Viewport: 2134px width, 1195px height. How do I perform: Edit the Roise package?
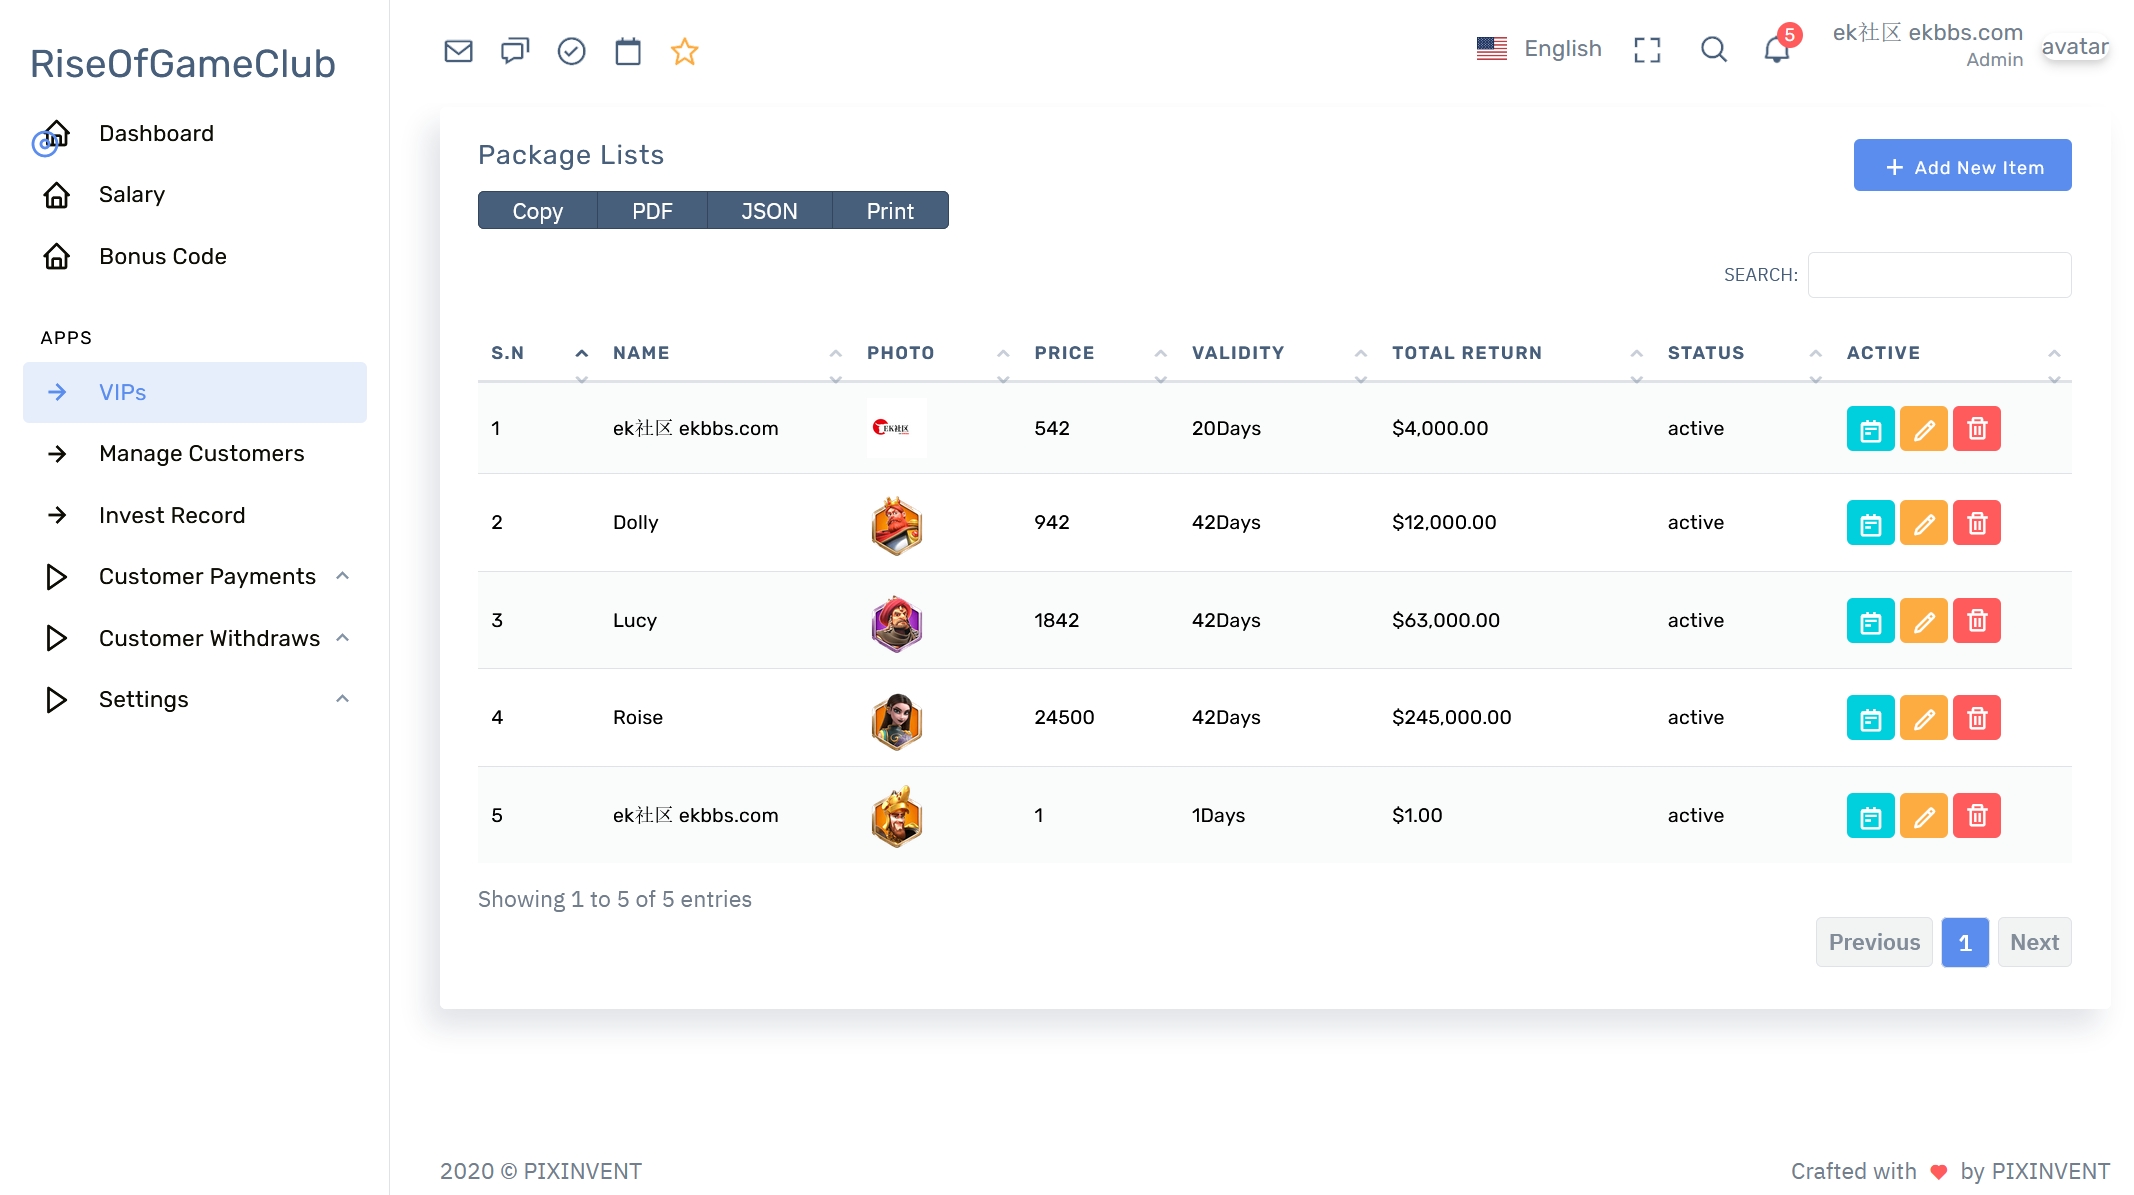(x=1923, y=718)
